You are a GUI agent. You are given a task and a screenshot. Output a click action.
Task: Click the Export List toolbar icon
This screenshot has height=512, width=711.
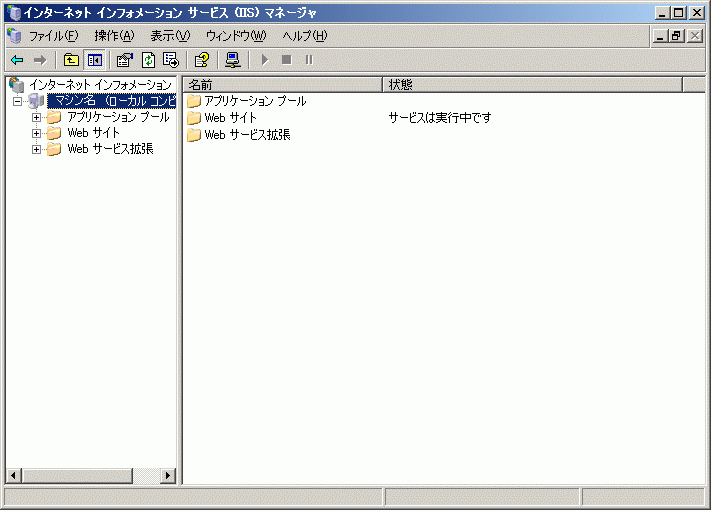coord(171,60)
